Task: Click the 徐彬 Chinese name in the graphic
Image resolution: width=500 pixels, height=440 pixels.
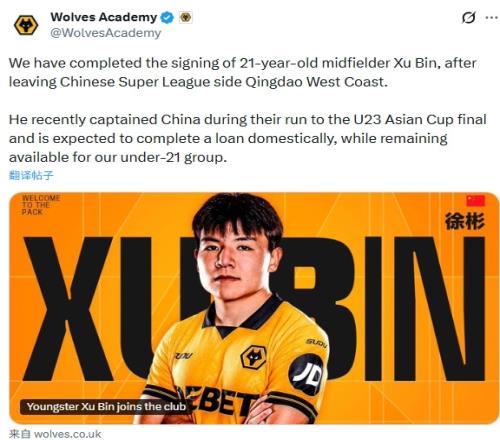Action: pos(465,221)
